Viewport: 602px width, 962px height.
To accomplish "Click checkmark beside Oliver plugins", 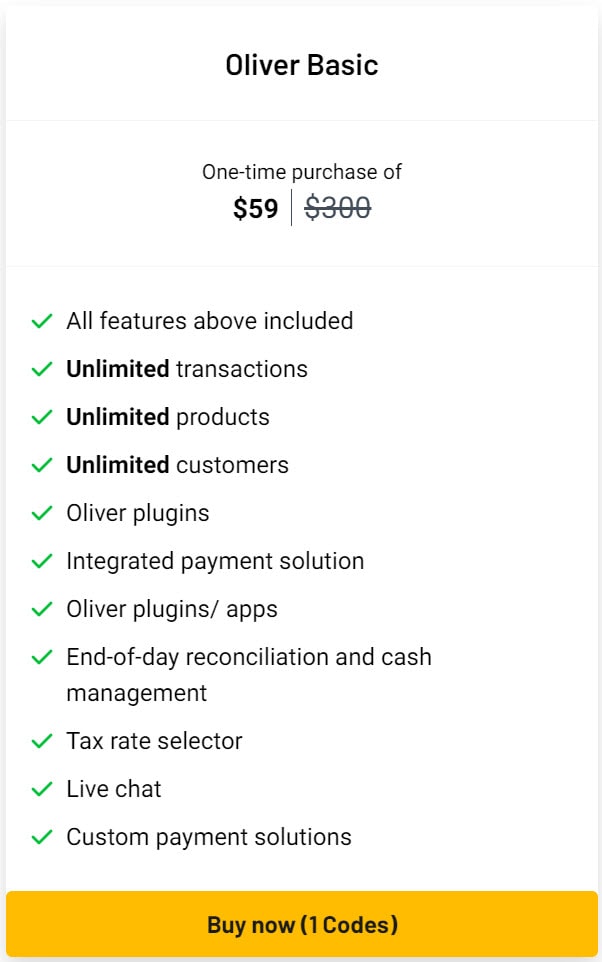I will pos(42,513).
